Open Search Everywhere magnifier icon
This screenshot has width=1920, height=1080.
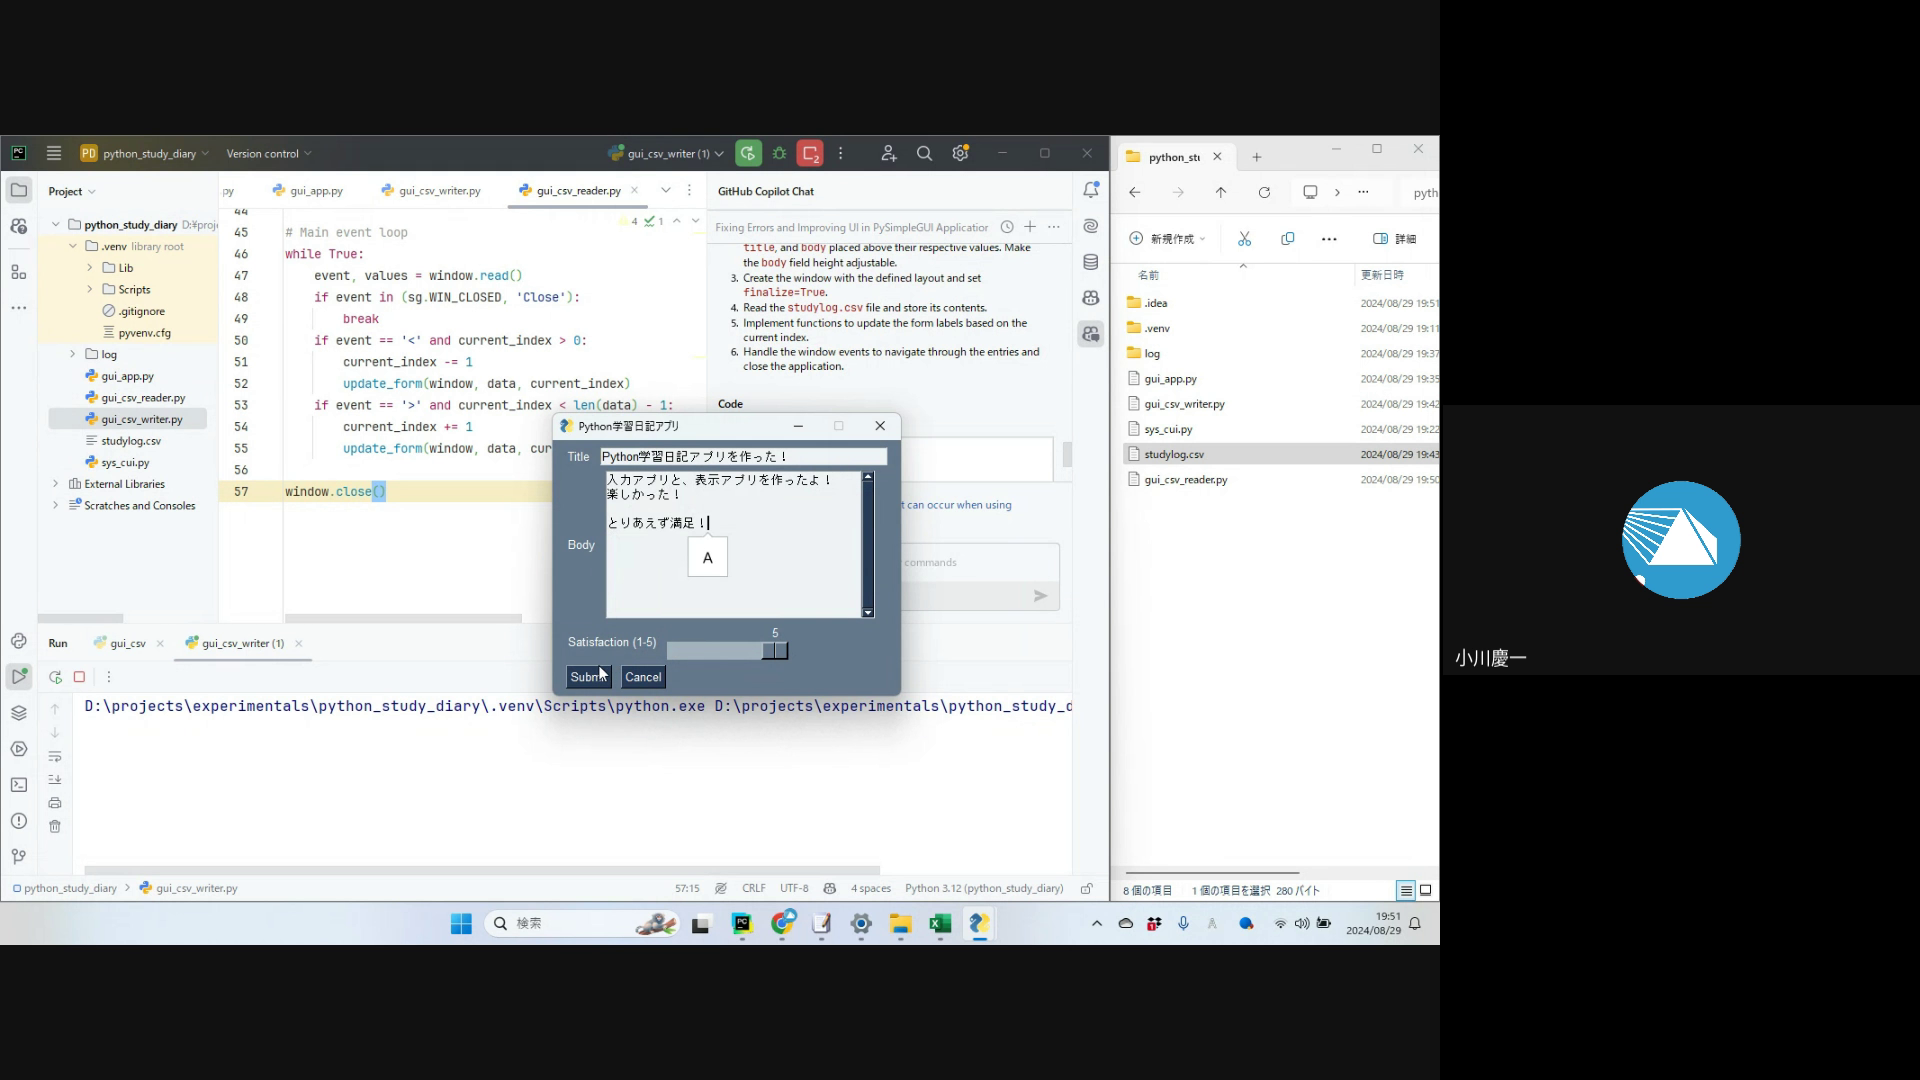[924, 153]
